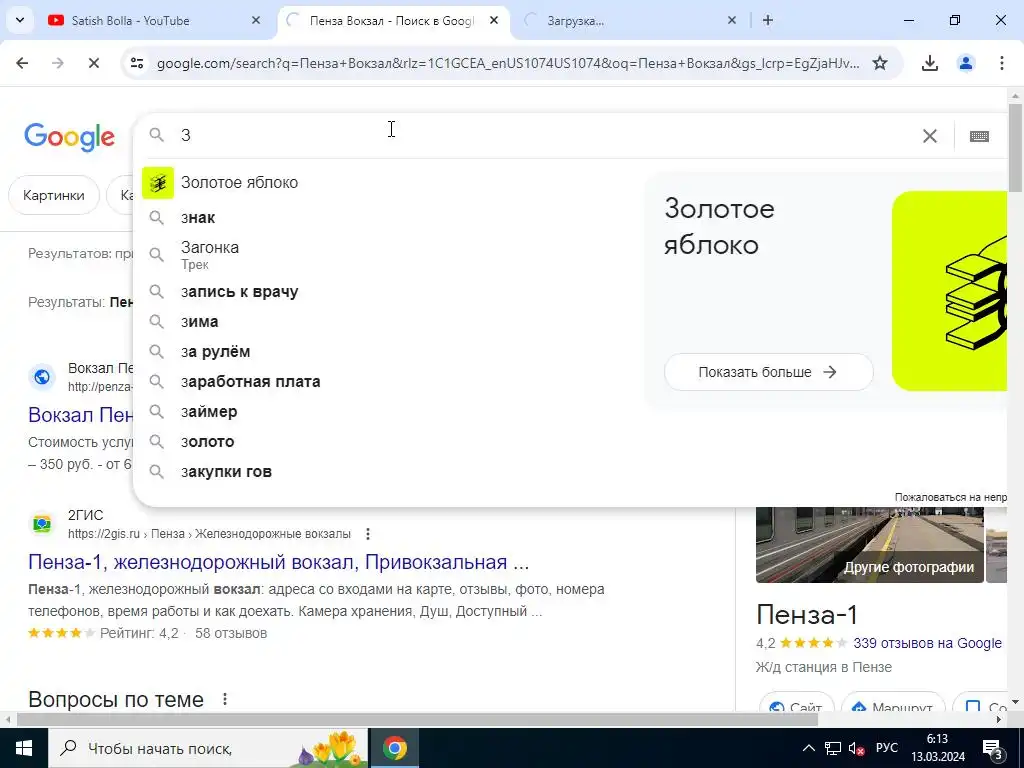Open the tab search dropdown arrow
Viewport: 1024px width, 768px height.
20,20
